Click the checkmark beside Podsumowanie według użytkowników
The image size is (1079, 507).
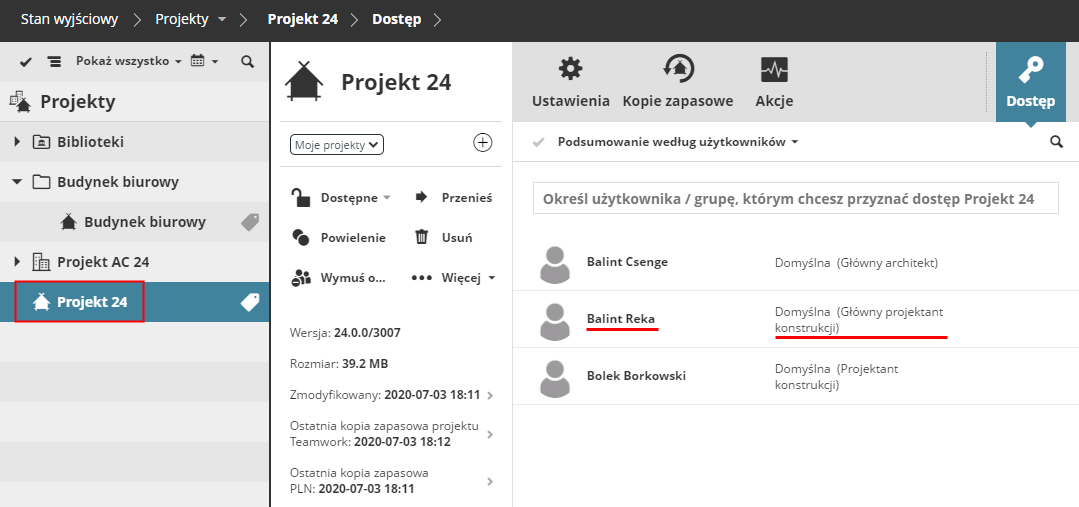(539, 142)
